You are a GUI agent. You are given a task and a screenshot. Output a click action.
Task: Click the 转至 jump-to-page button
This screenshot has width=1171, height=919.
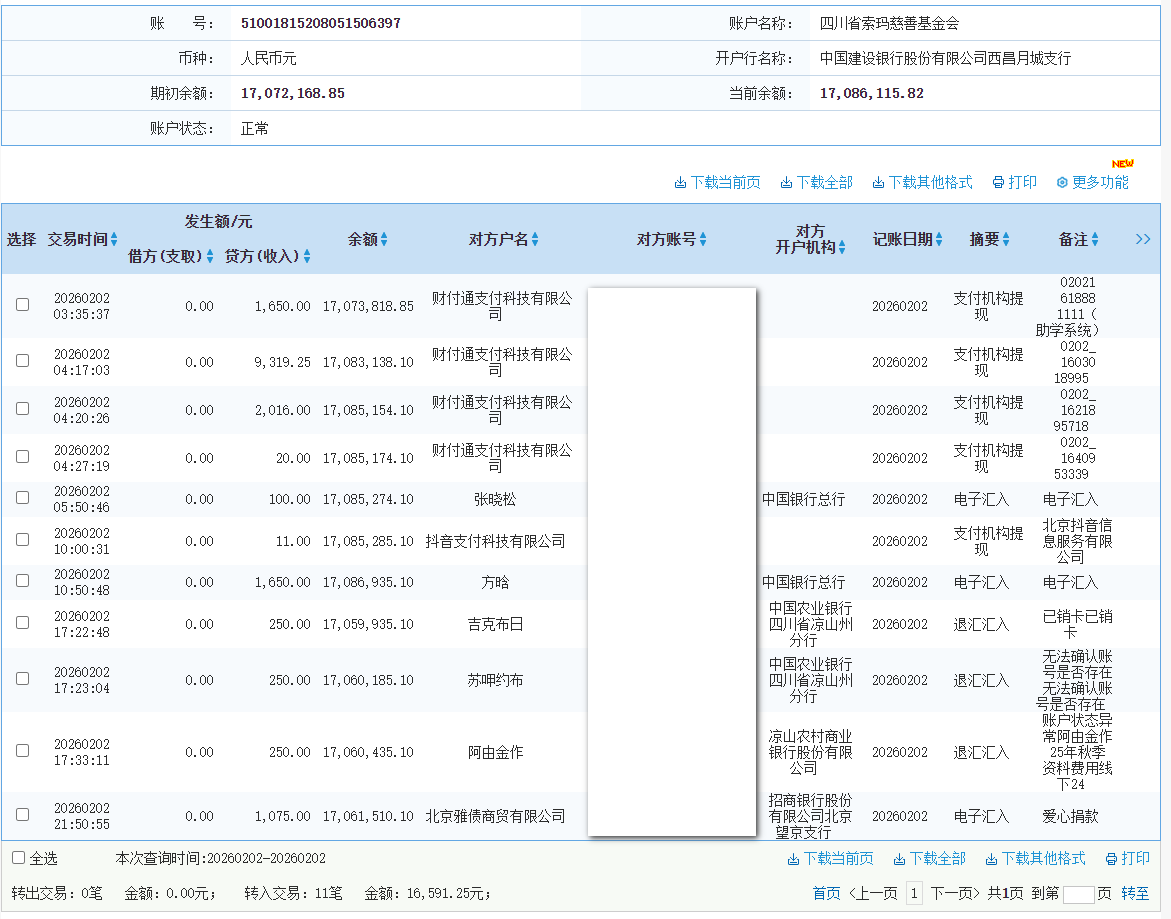tap(1135, 891)
